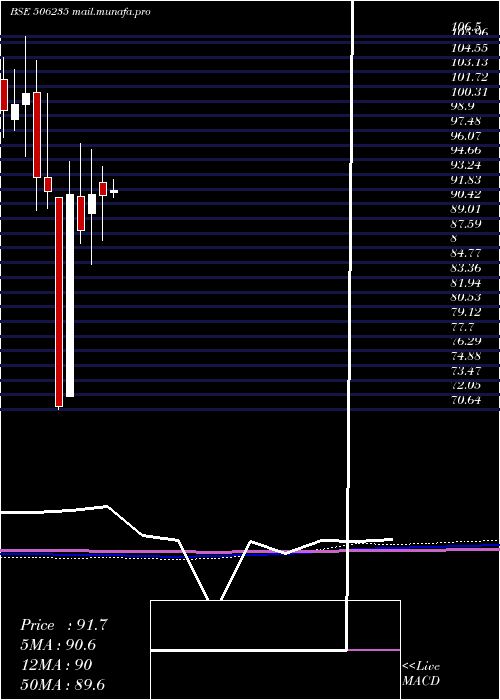Image resolution: width=500 pixels, height=700 pixels.
Task: Click the 81.94 price axis label
Action: [x=467, y=283]
